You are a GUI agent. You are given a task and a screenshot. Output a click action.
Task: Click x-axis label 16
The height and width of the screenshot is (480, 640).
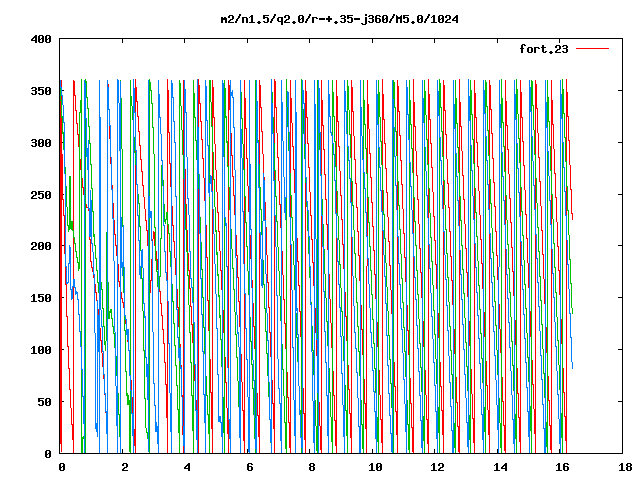click(x=562, y=467)
